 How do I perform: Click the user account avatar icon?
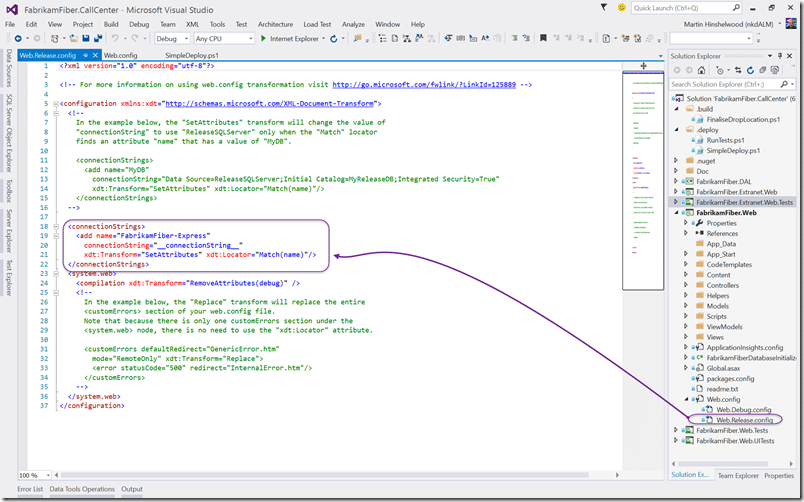791,24
